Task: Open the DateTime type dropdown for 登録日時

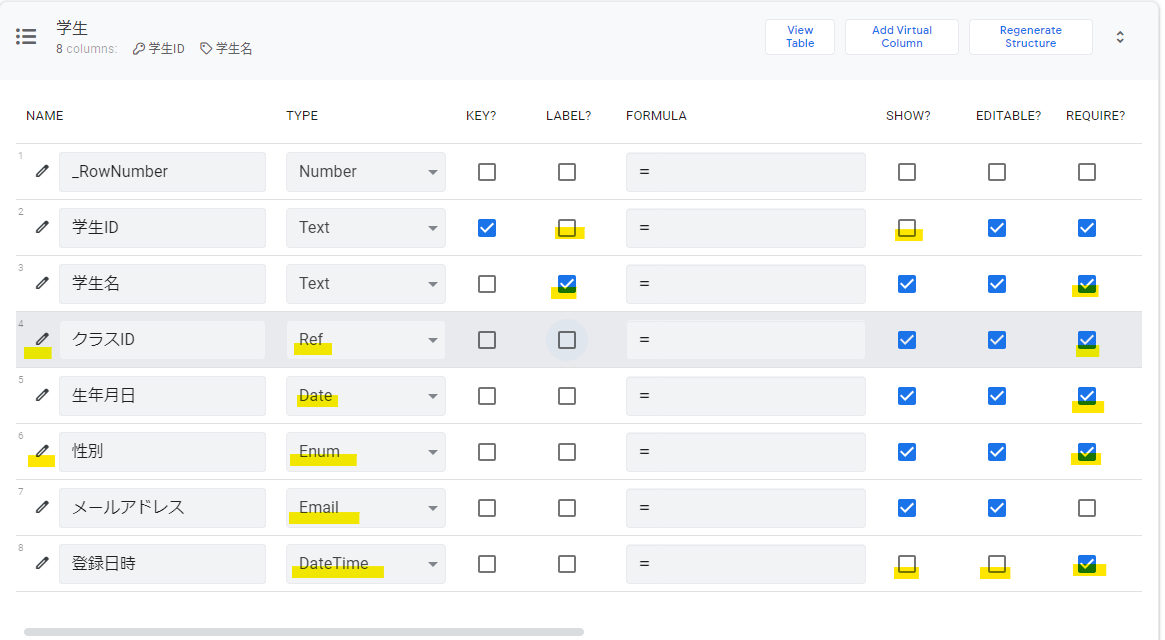Action: (x=366, y=564)
